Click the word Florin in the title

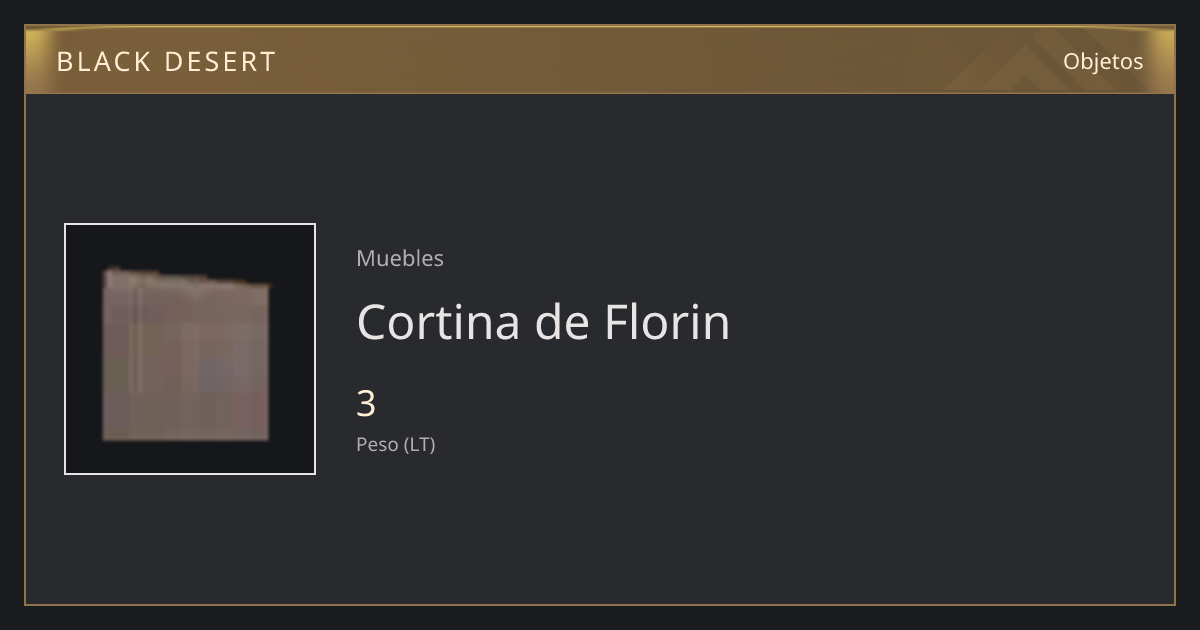click(x=667, y=322)
